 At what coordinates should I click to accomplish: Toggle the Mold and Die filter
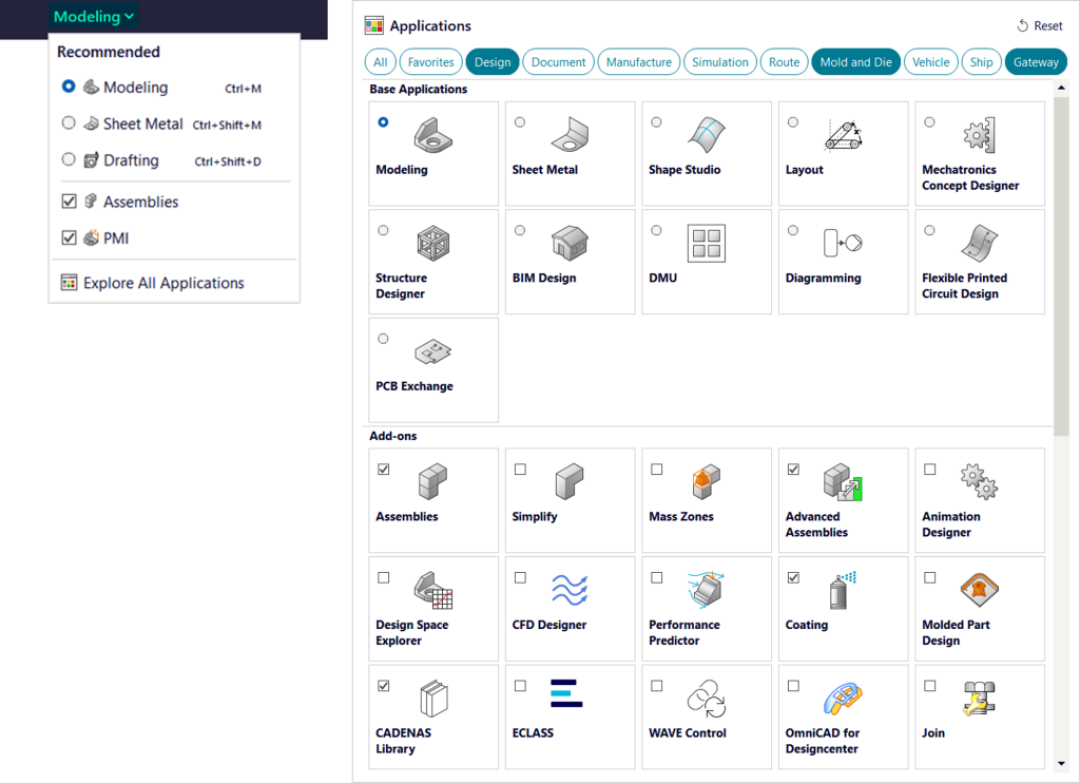point(855,62)
